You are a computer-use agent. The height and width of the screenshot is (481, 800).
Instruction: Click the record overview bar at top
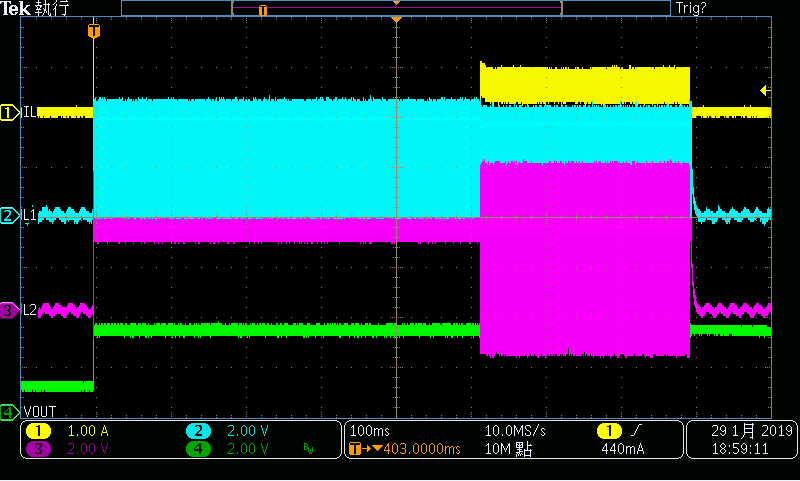(x=395, y=8)
